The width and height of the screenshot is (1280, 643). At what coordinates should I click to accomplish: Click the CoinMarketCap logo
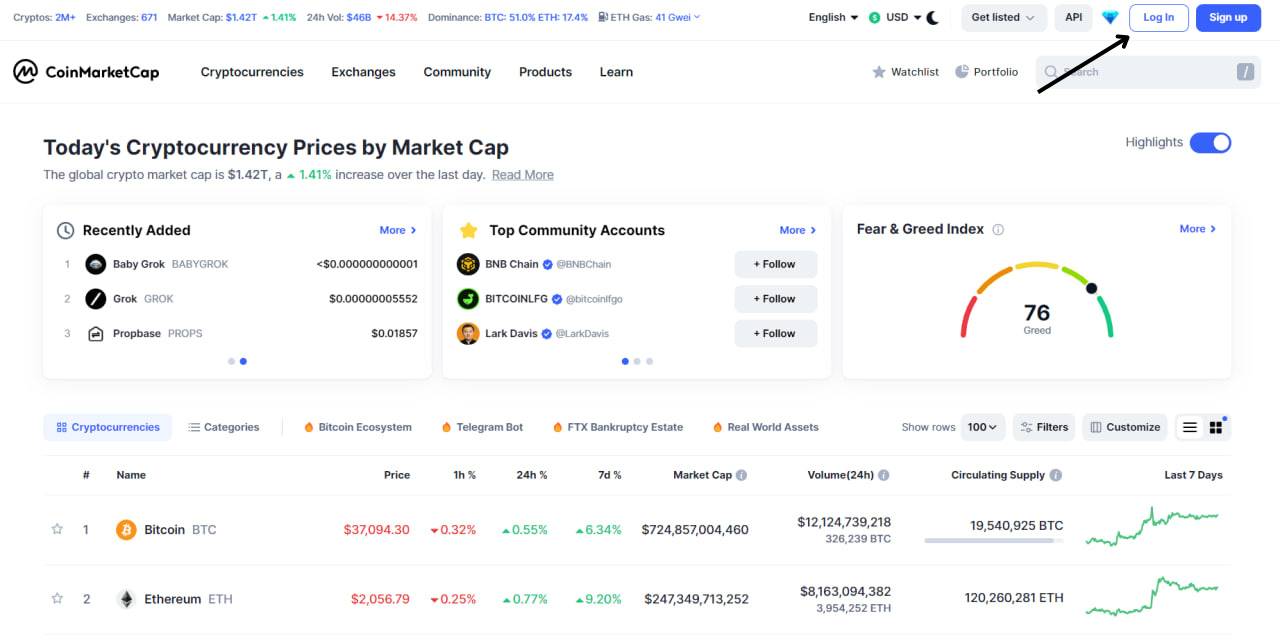click(86, 72)
